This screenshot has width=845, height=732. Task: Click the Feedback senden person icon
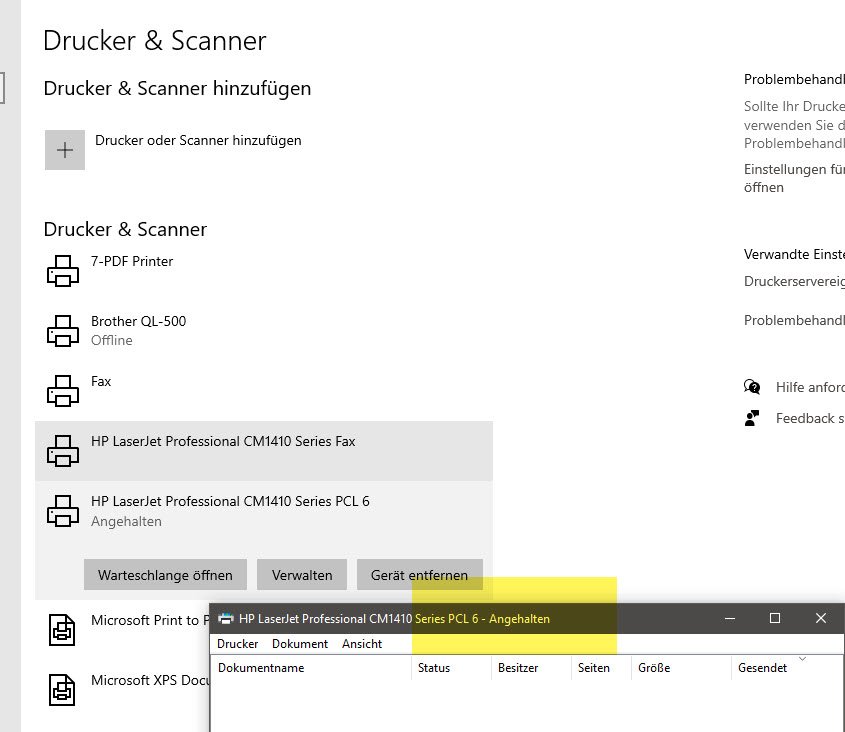point(752,418)
